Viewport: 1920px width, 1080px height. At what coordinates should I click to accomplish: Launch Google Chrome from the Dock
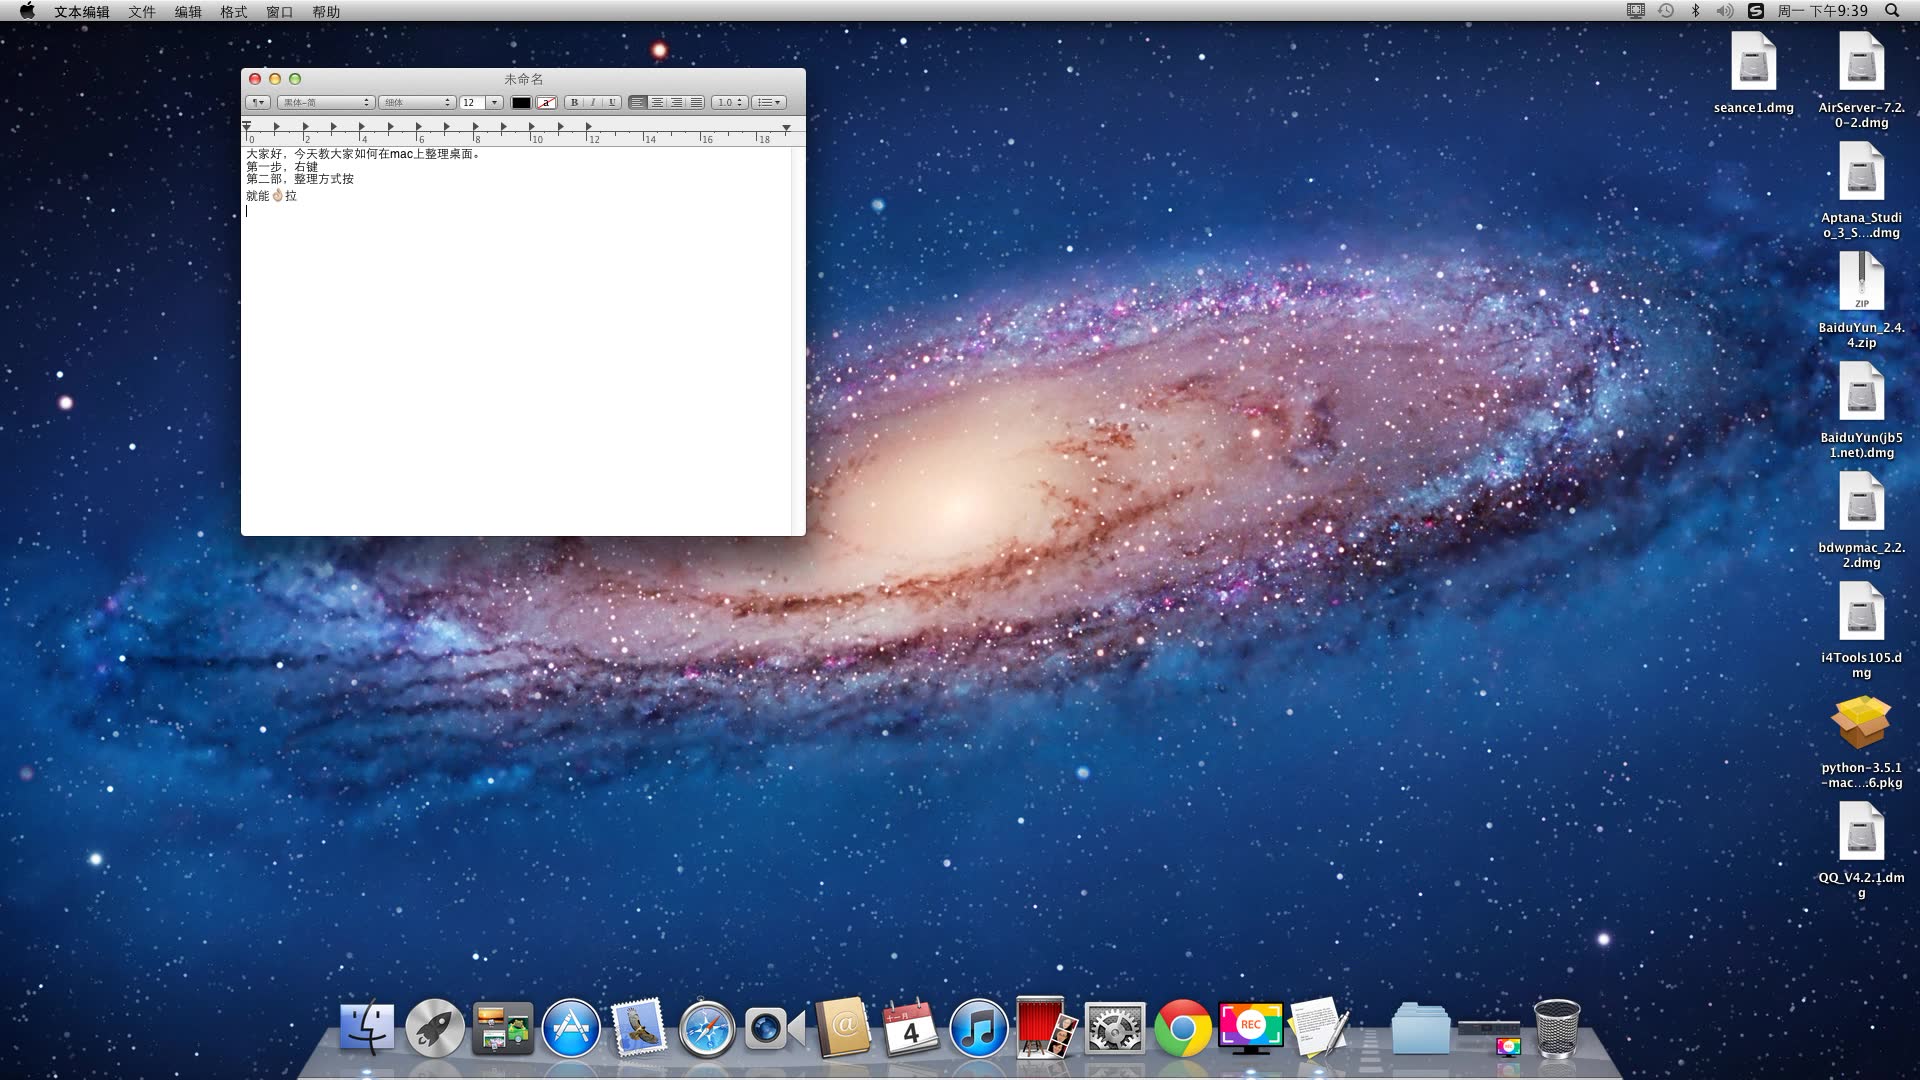tap(1182, 1028)
